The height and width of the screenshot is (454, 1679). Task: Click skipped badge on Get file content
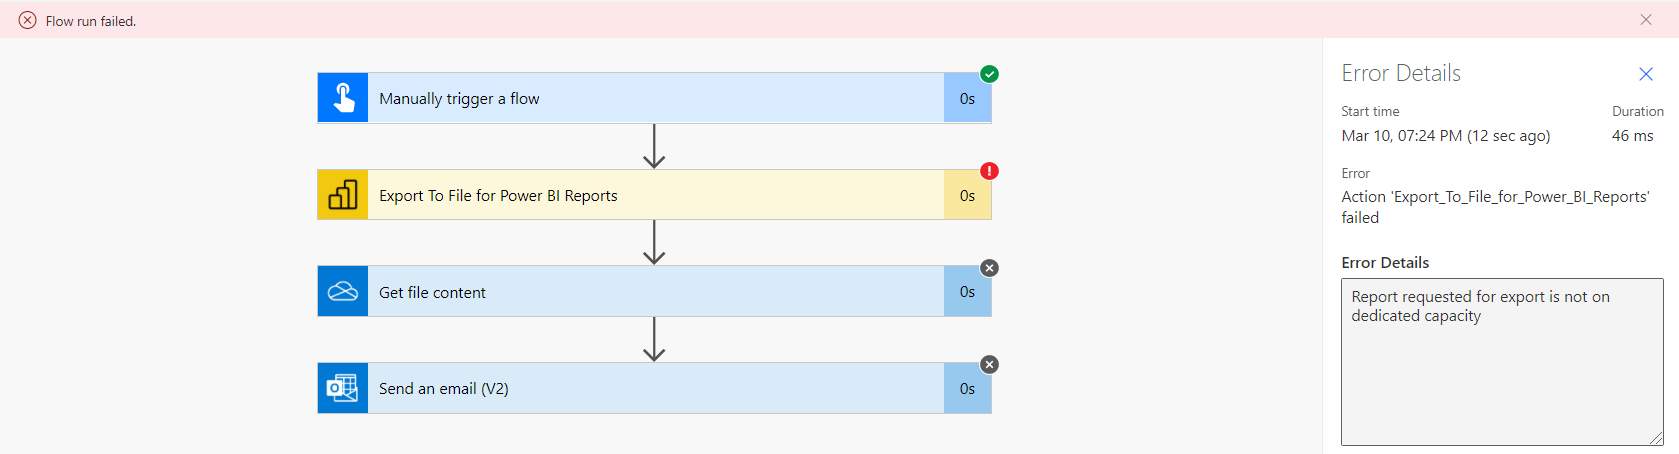point(989,268)
